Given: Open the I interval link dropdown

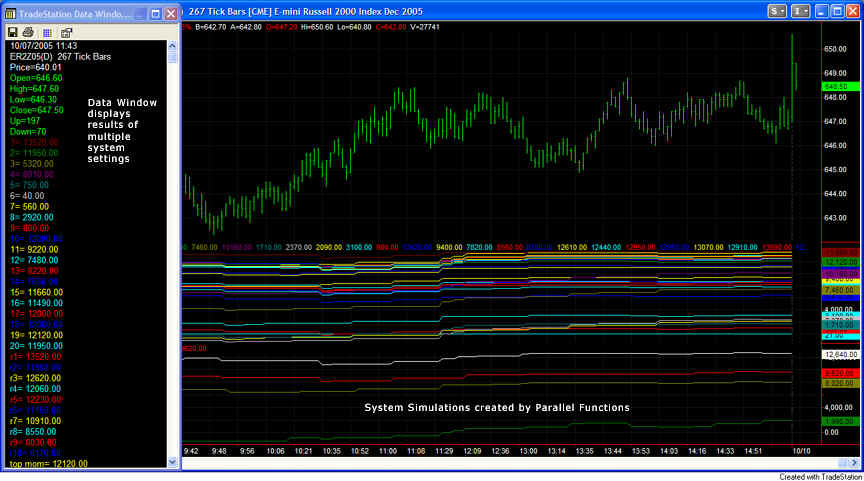Looking at the screenshot, I should point(800,10).
